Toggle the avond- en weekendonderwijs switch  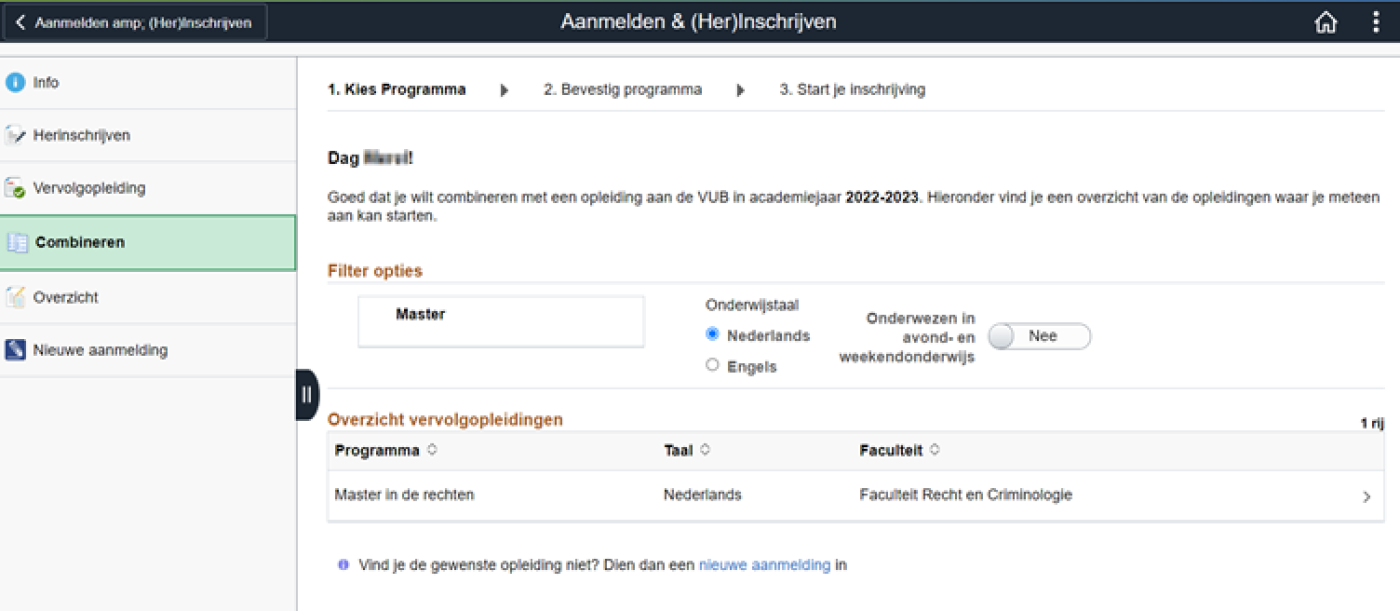coord(1039,337)
